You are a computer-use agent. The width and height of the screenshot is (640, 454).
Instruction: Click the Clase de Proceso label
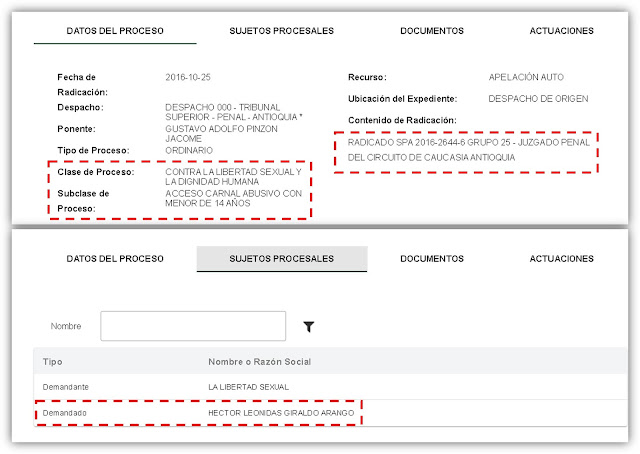[96, 172]
